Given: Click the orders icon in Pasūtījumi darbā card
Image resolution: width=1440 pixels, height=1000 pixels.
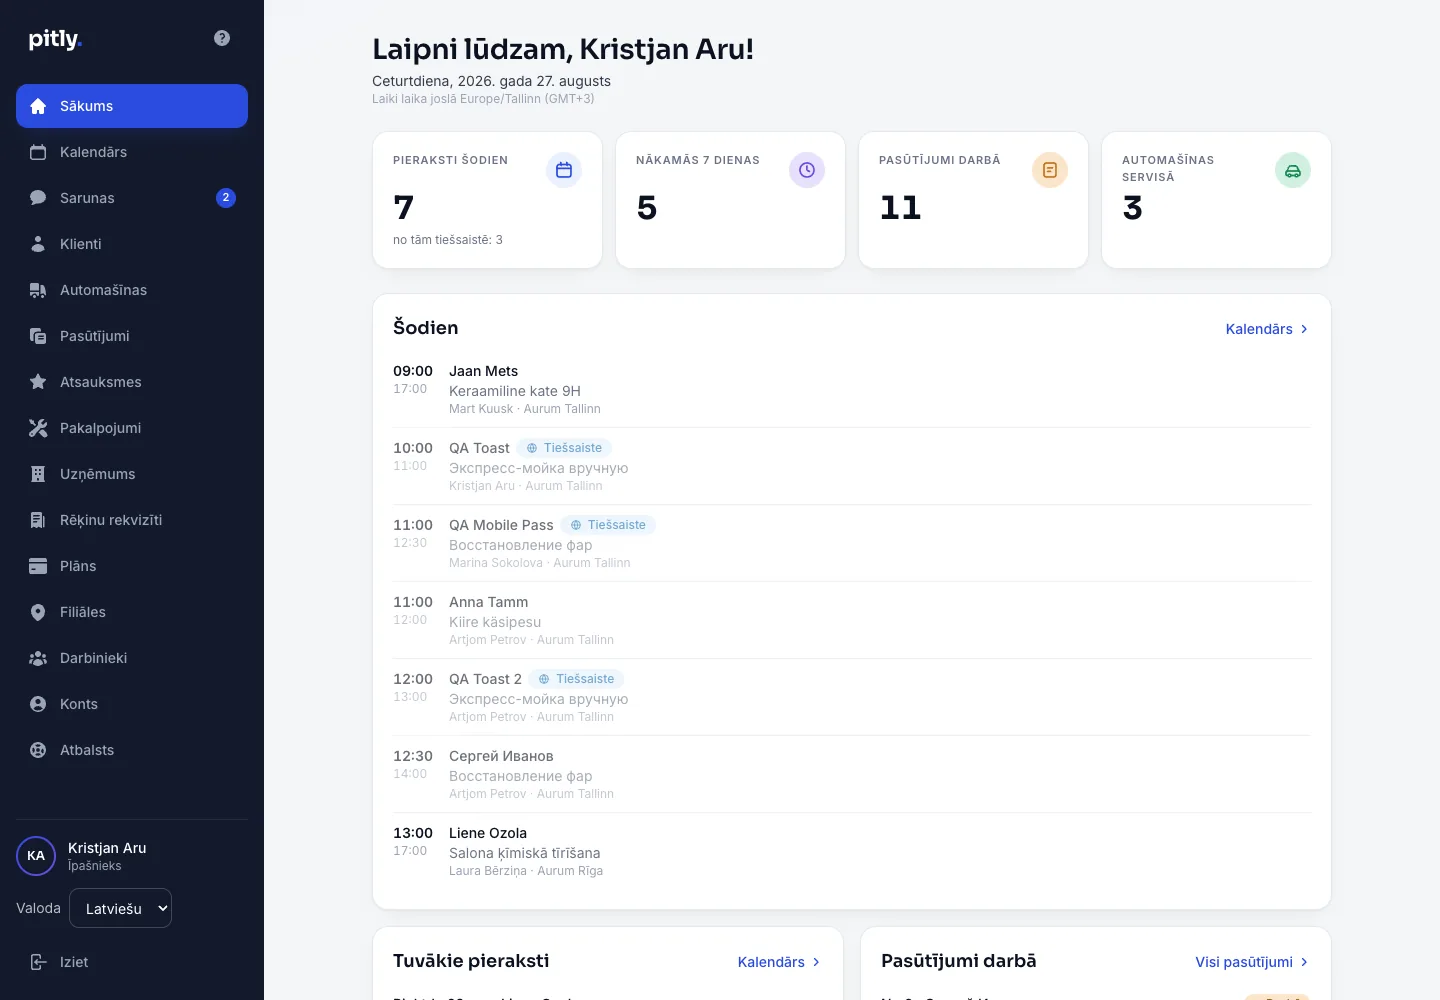Looking at the screenshot, I should pos(1050,170).
